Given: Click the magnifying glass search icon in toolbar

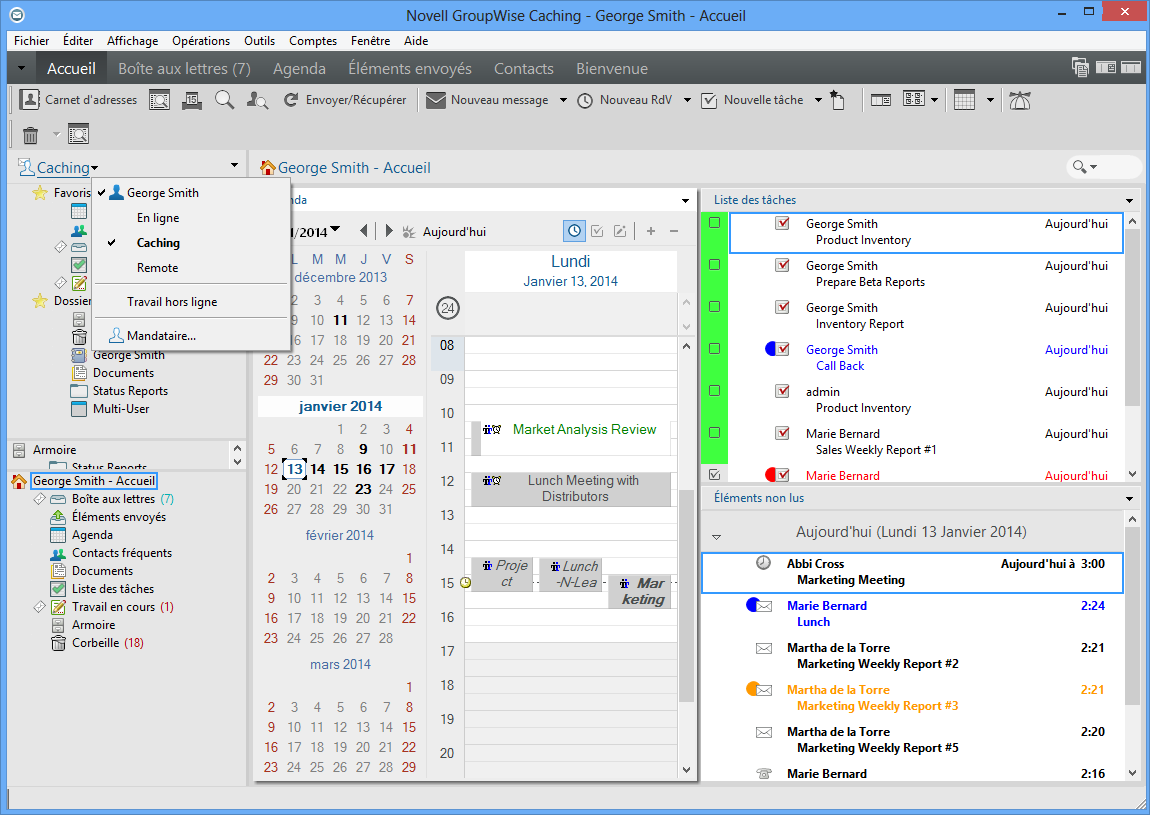Looking at the screenshot, I should point(224,100).
